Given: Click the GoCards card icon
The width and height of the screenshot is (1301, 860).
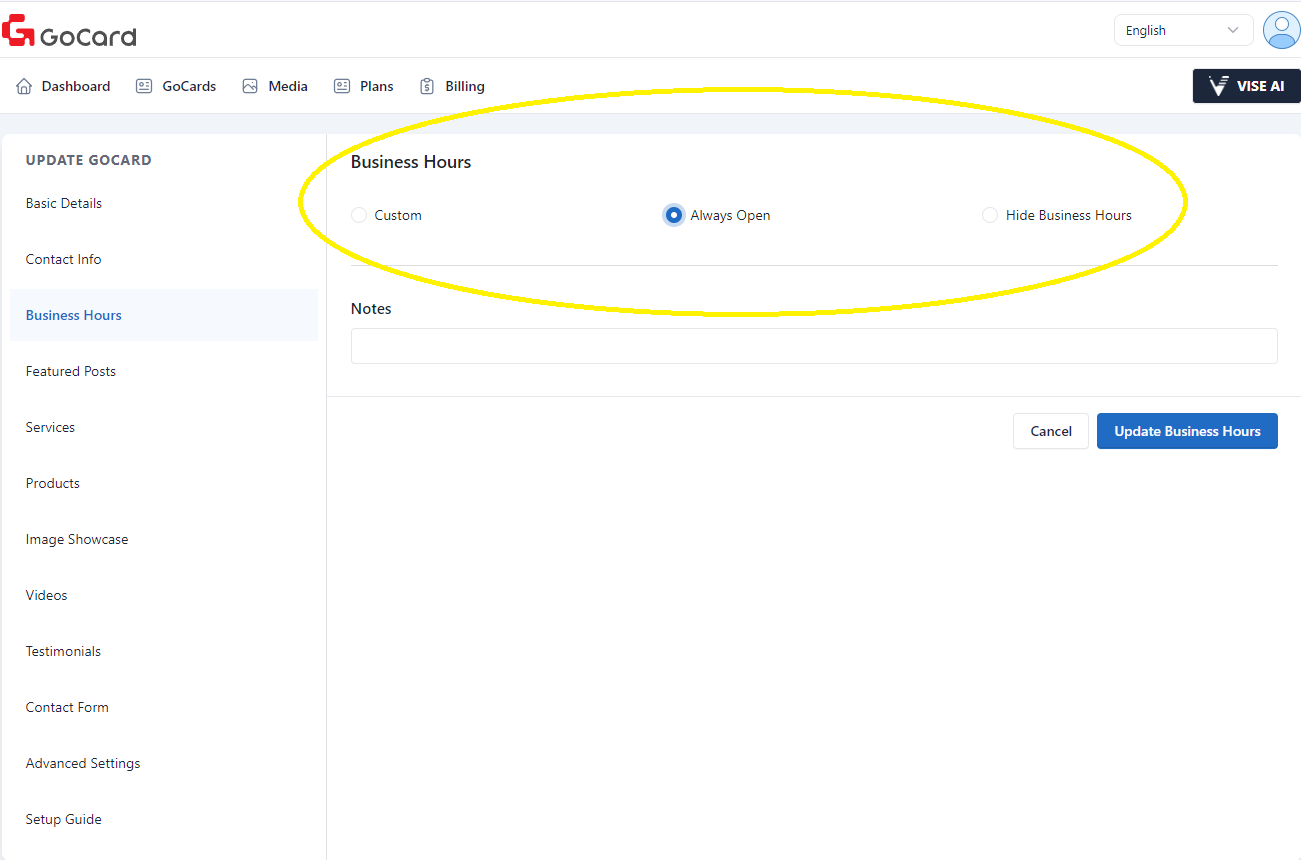Looking at the screenshot, I should 144,87.
